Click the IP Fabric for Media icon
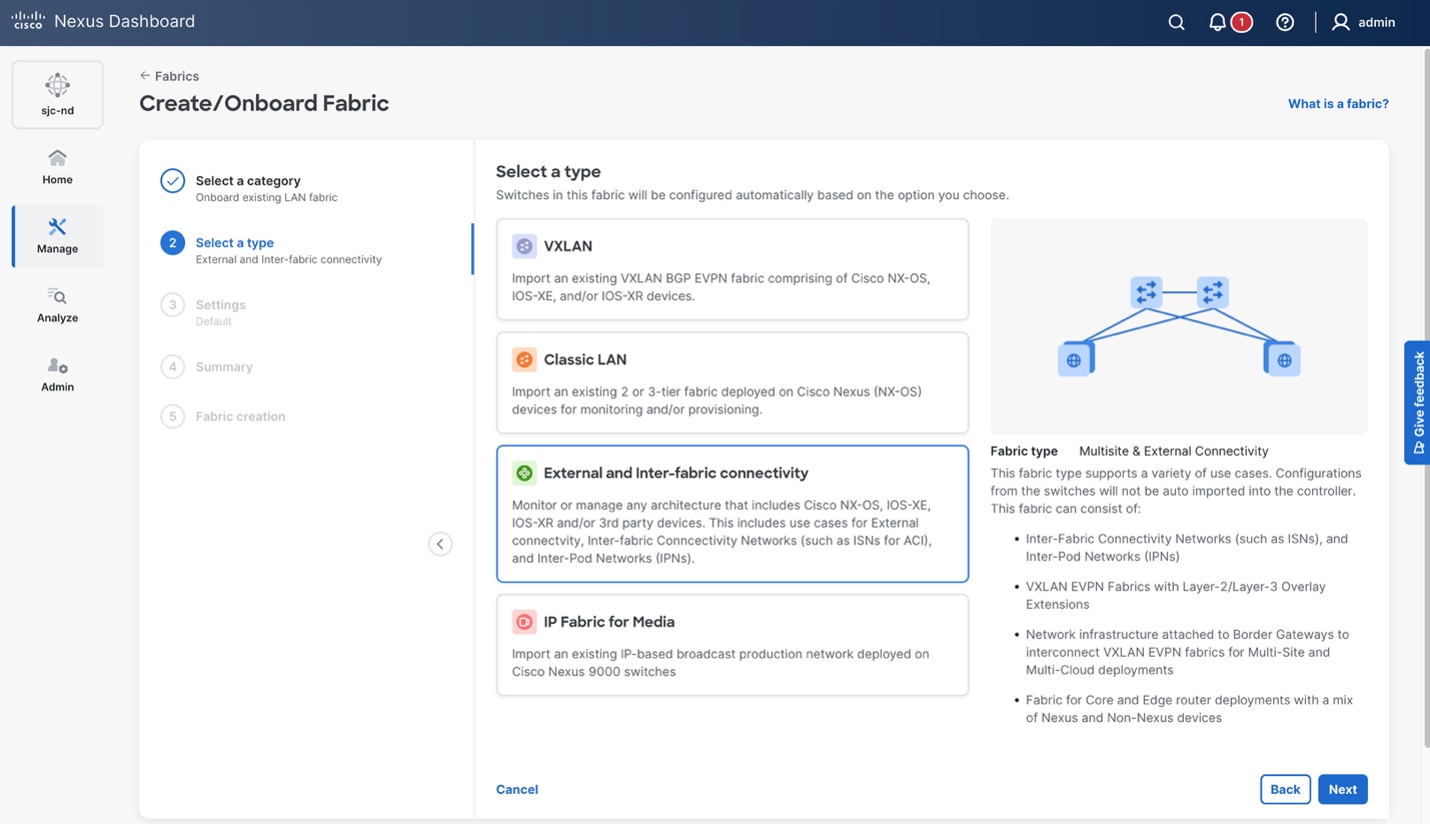Screen dimensions: 1430x824 tap(524, 622)
